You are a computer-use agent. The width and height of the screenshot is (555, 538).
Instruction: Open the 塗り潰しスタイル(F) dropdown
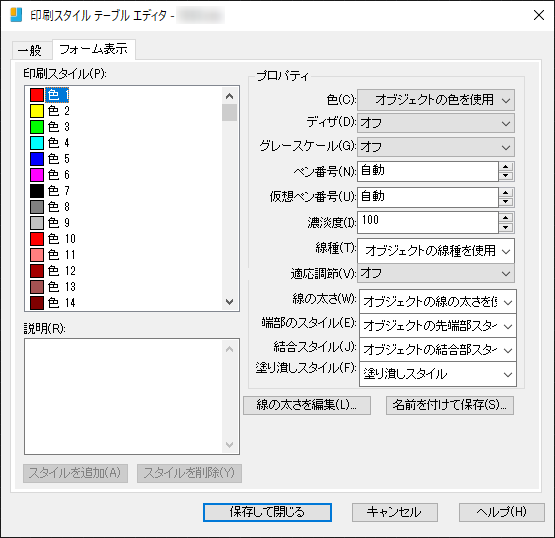tap(438, 374)
